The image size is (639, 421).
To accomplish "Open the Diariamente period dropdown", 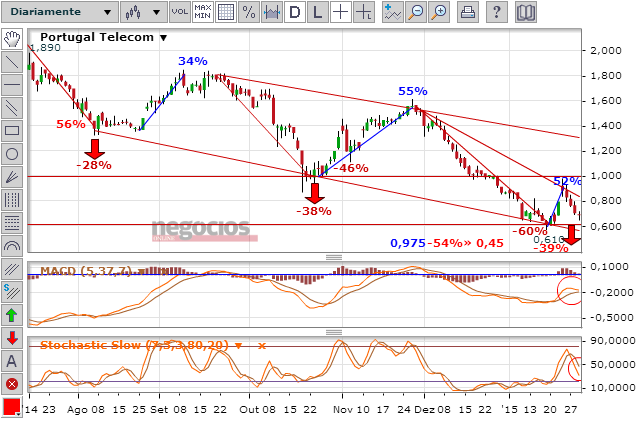I will [x=59, y=12].
